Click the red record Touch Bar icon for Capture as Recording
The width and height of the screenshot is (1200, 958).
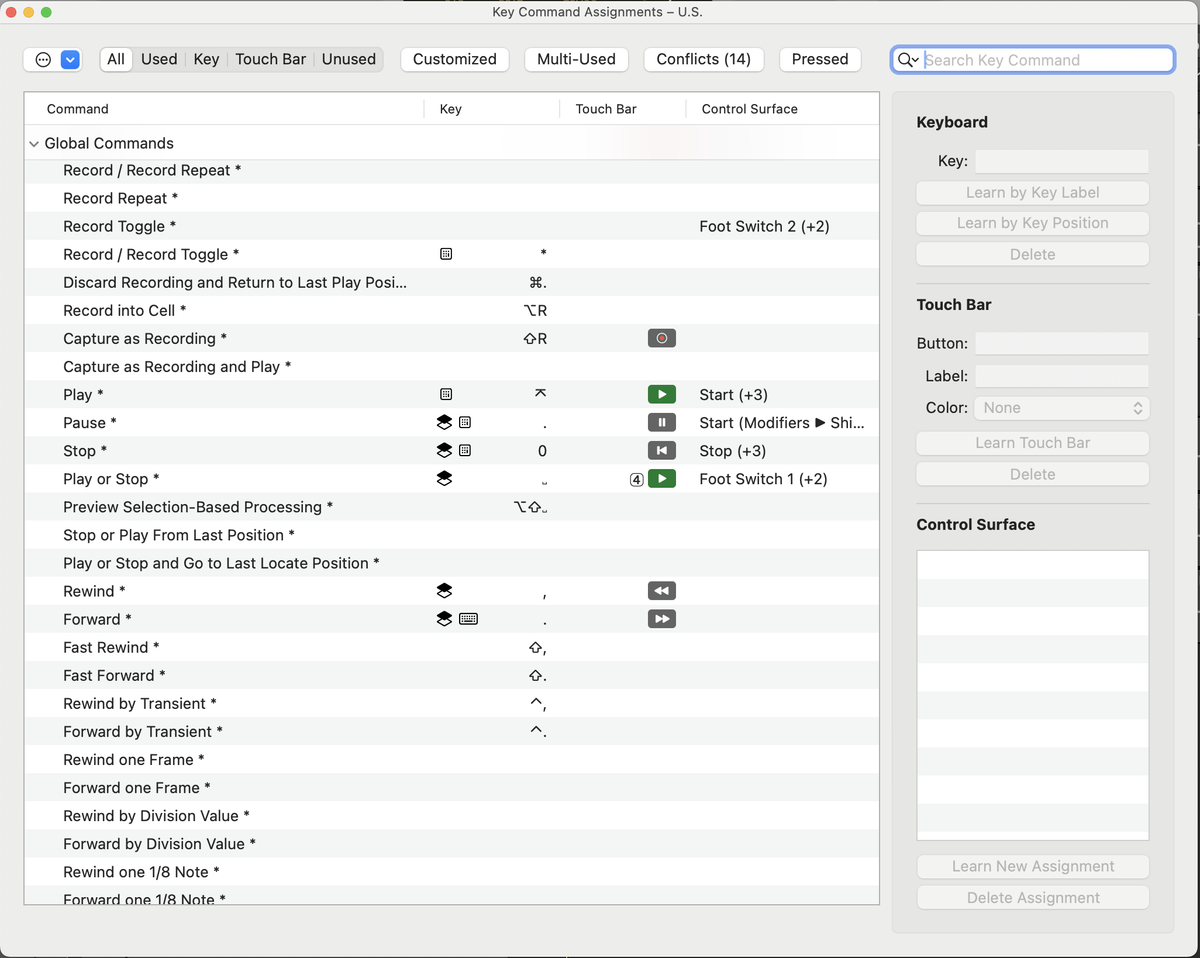coord(661,338)
